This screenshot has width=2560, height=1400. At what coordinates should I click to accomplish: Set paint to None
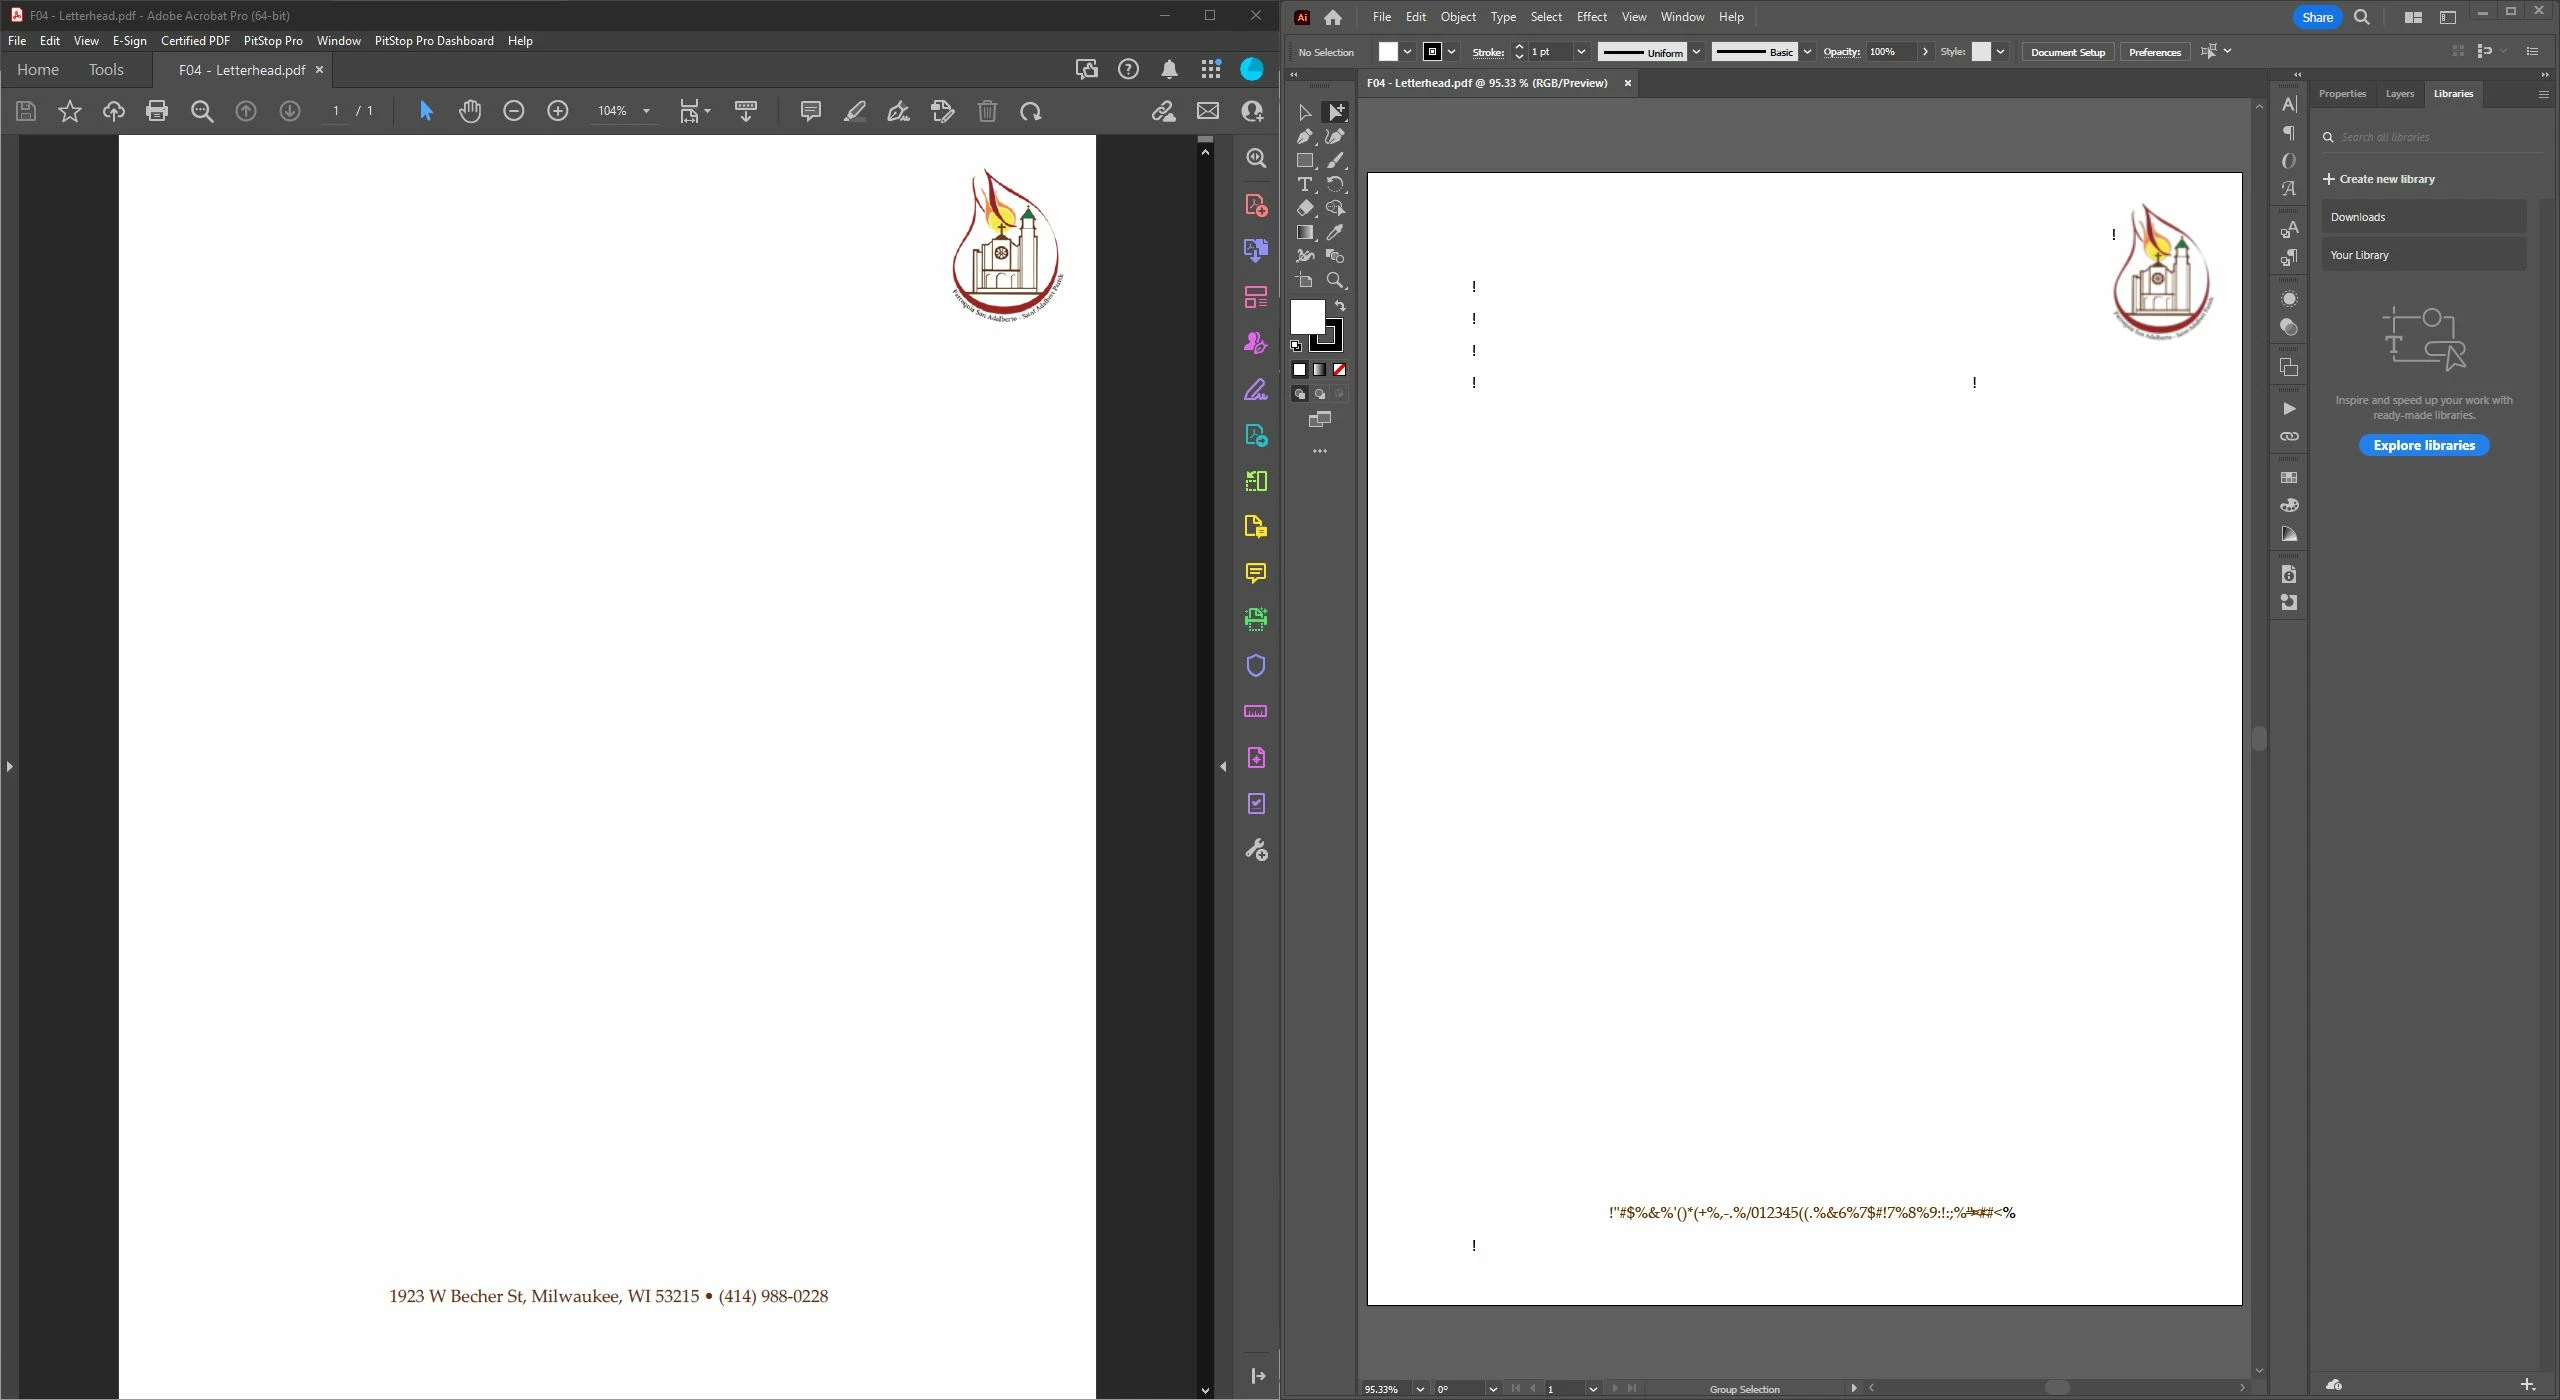coord(1339,370)
